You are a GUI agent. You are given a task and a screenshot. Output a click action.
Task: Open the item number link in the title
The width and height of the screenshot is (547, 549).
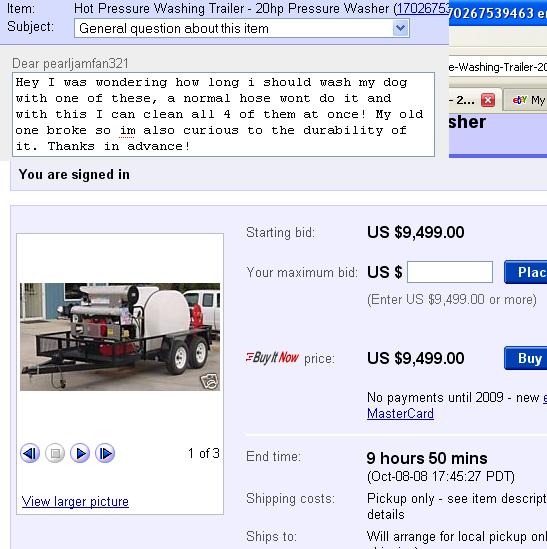(421, 8)
